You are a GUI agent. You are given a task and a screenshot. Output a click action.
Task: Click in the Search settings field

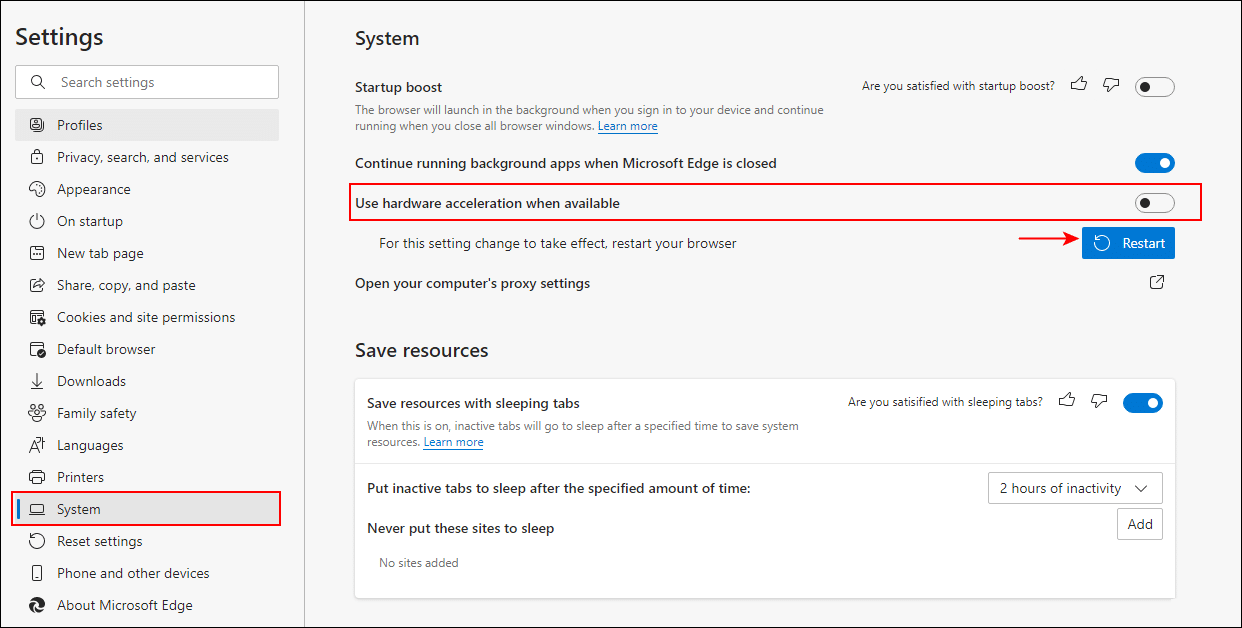[x=147, y=82]
